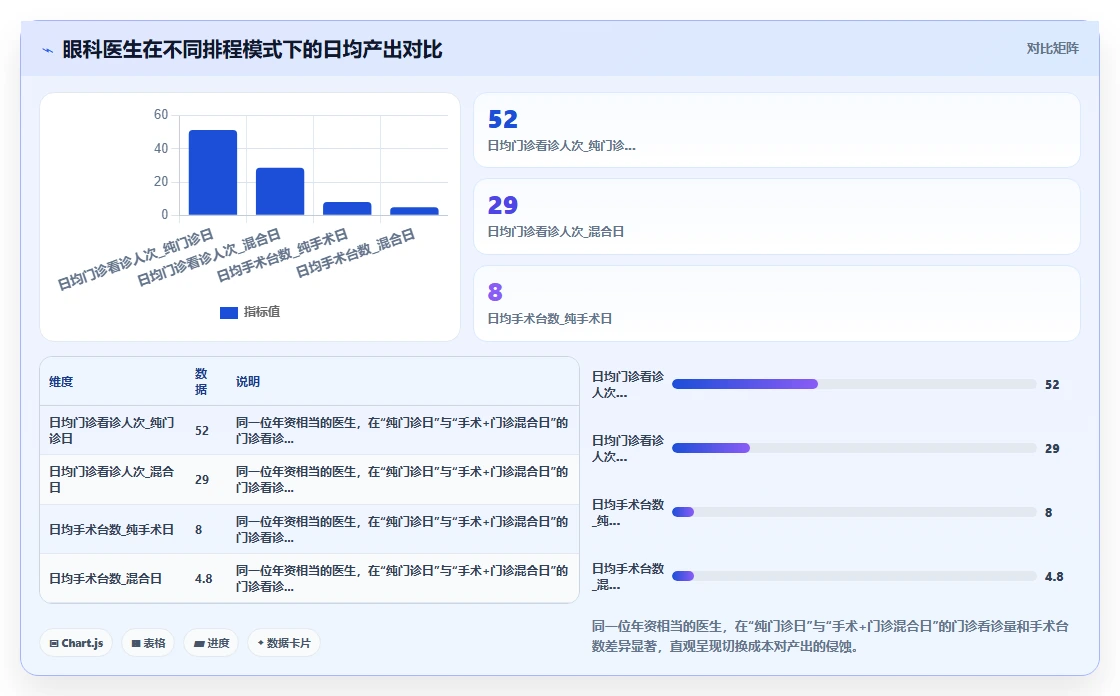Select the data card showing 29

776,217
